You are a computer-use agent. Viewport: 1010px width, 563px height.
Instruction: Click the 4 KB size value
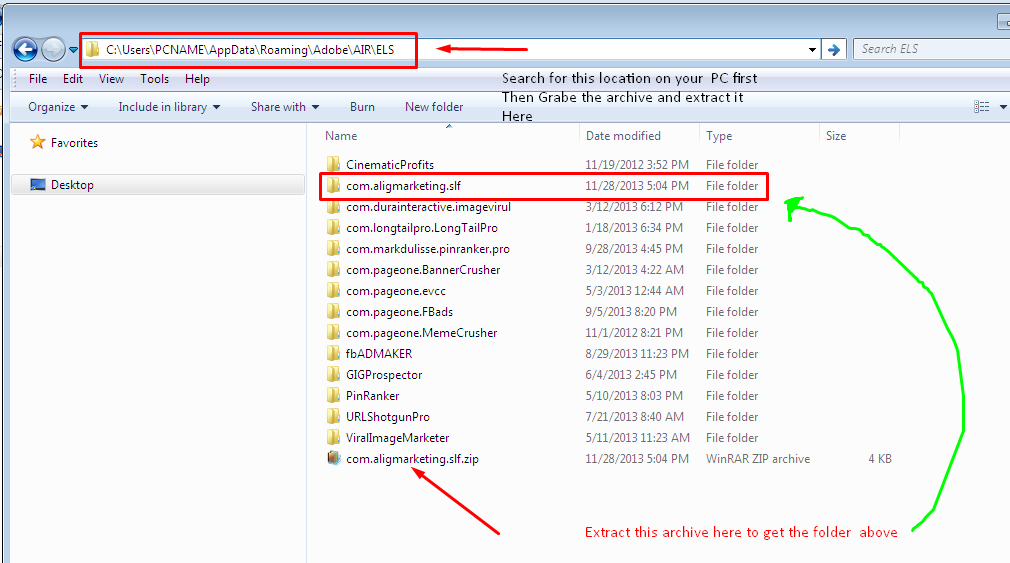tap(880, 459)
